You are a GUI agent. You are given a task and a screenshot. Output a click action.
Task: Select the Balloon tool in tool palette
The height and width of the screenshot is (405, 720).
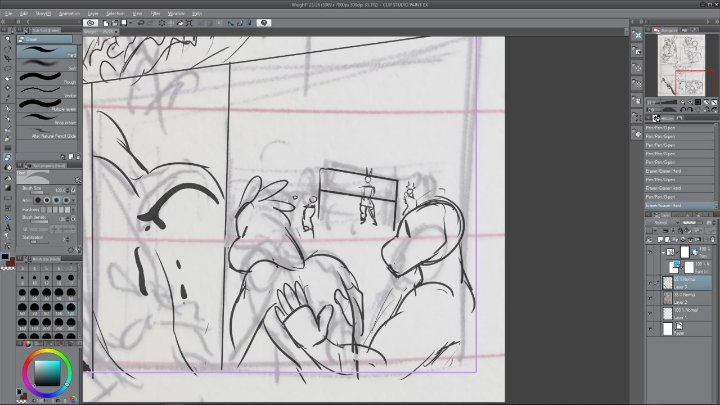8,236
